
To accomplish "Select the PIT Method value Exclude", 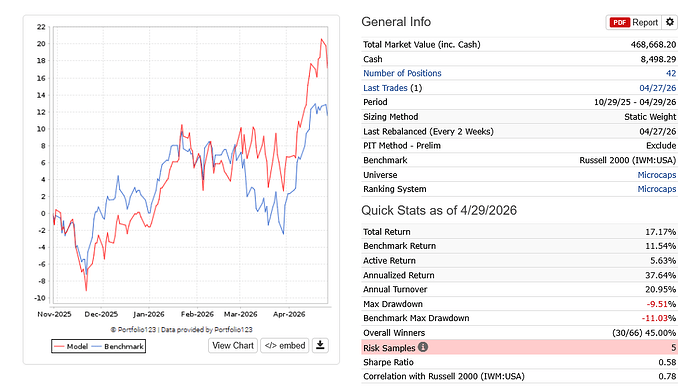I will pos(661,145).
